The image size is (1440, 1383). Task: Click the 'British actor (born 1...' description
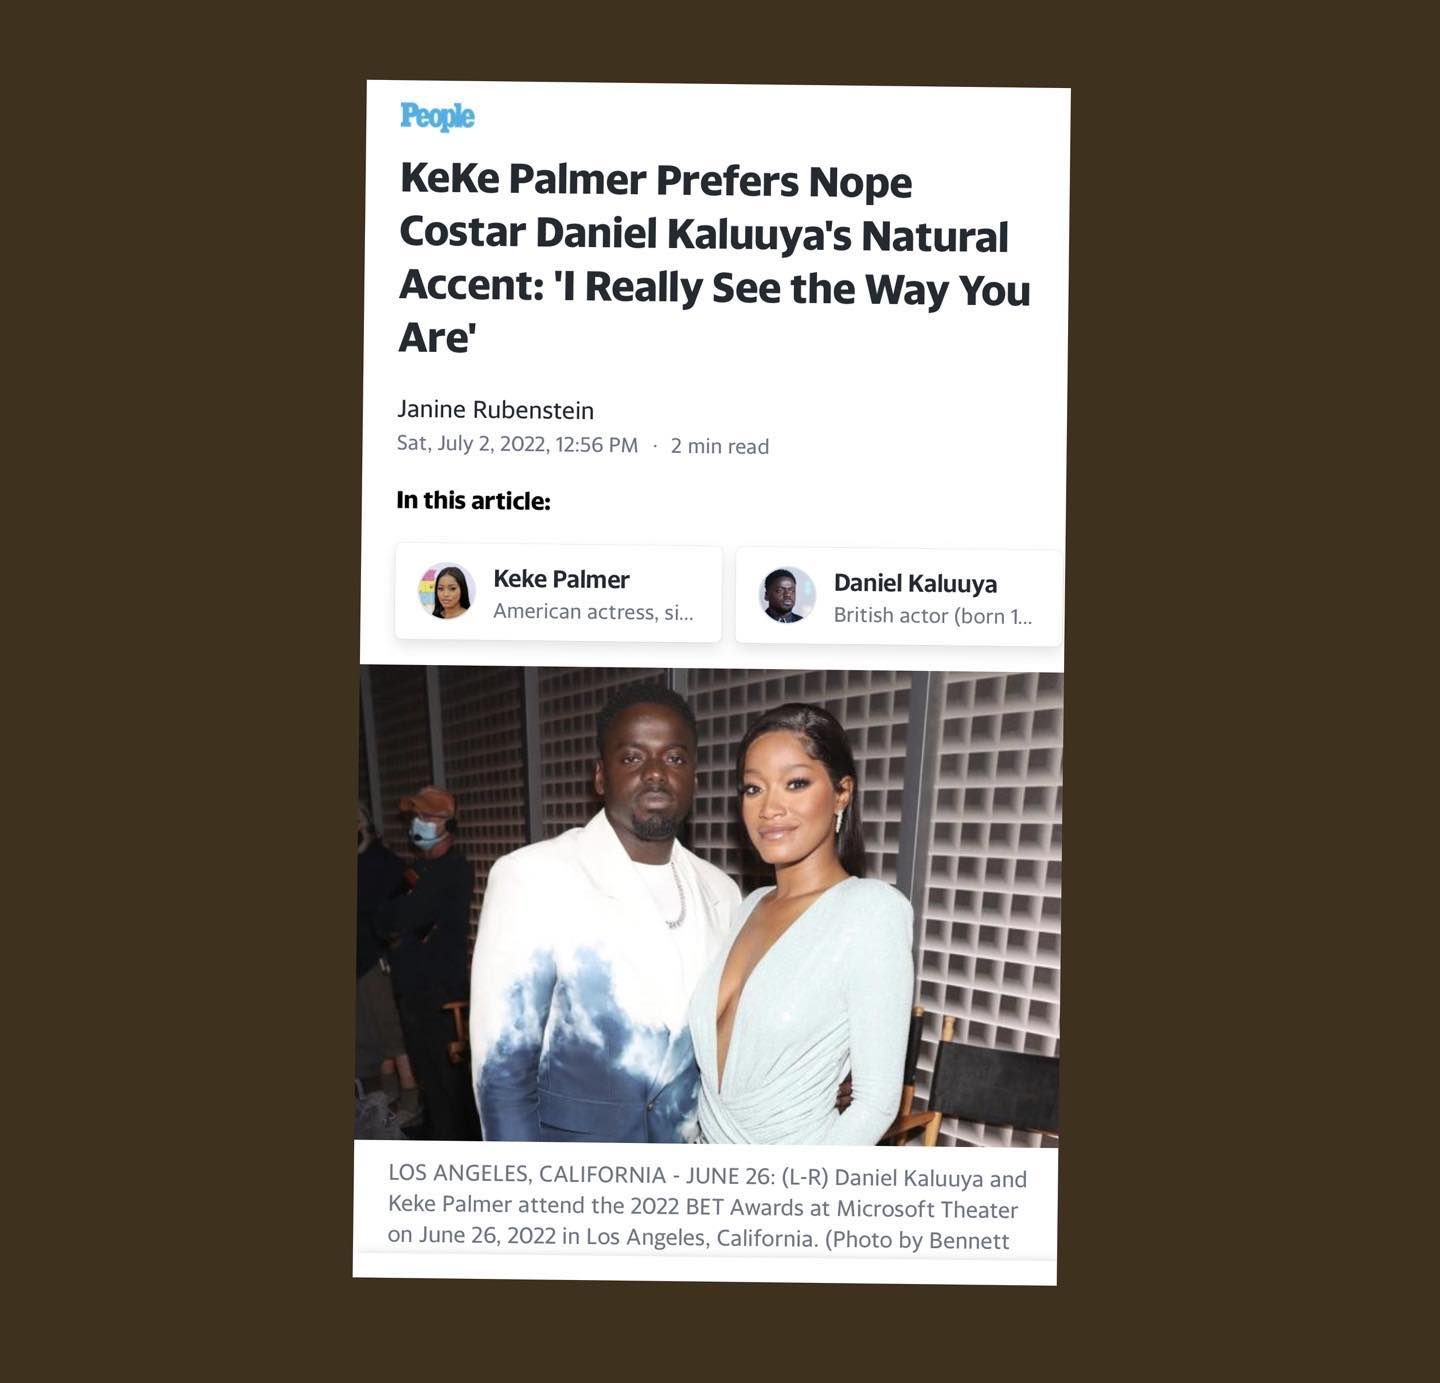click(933, 615)
